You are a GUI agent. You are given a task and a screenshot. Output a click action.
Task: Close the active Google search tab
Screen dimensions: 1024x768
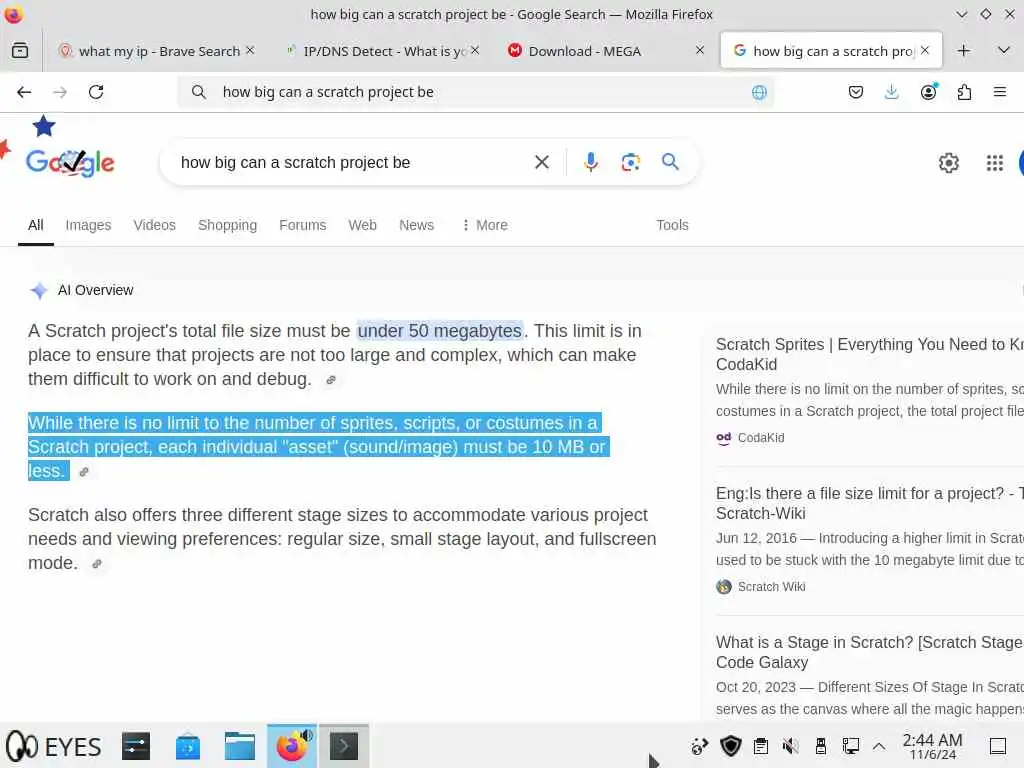(x=925, y=50)
